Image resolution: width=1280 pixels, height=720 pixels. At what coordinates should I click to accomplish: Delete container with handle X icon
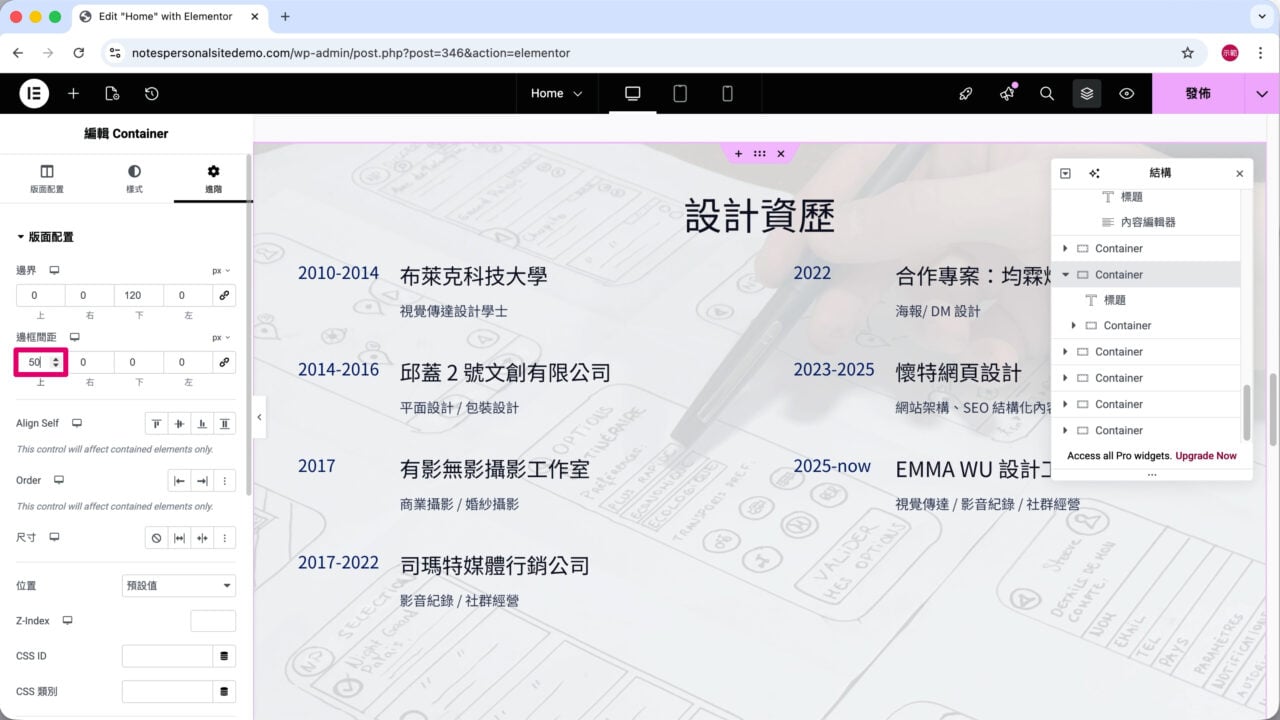tap(781, 154)
